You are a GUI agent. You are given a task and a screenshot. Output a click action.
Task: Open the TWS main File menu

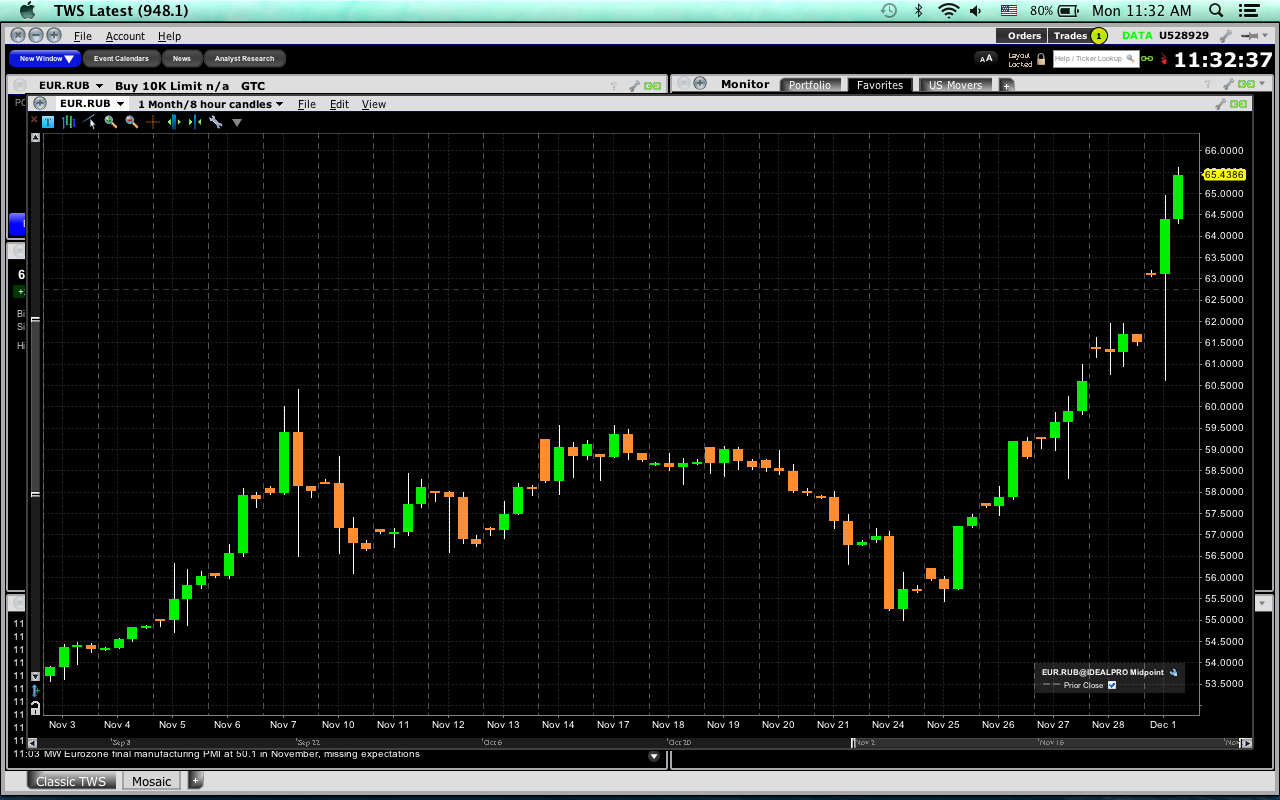point(83,36)
